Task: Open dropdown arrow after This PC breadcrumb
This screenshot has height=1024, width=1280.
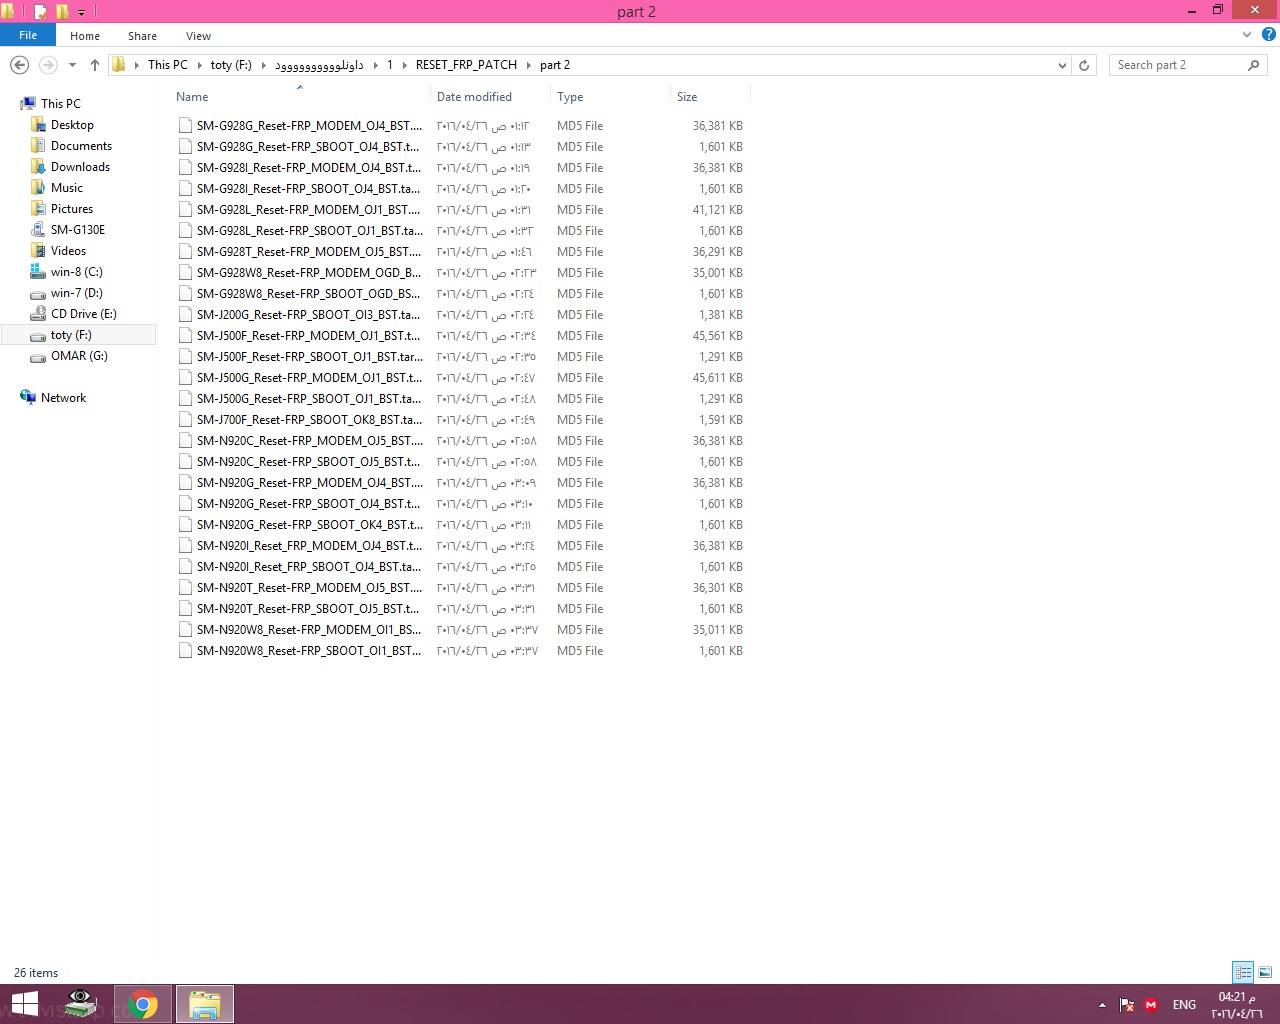Action: [199, 65]
